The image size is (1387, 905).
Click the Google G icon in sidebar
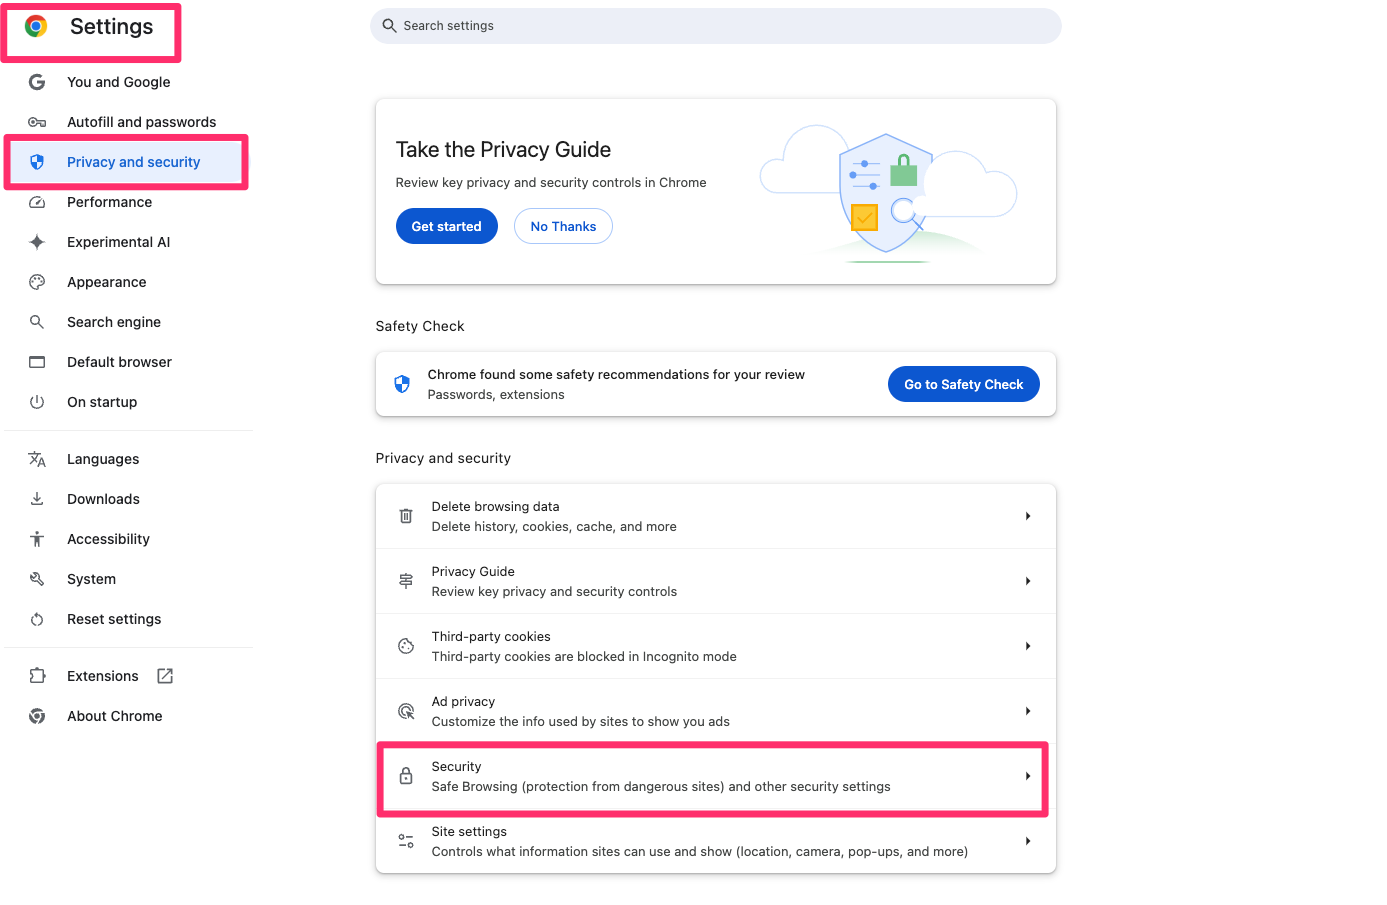[37, 82]
